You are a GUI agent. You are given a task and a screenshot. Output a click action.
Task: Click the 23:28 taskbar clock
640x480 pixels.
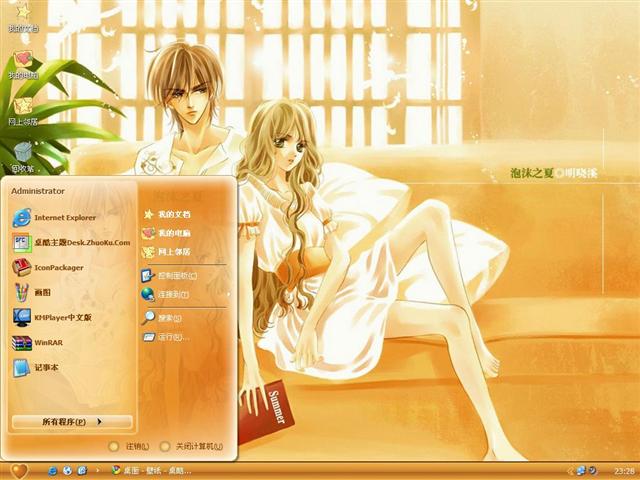[624, 471]
